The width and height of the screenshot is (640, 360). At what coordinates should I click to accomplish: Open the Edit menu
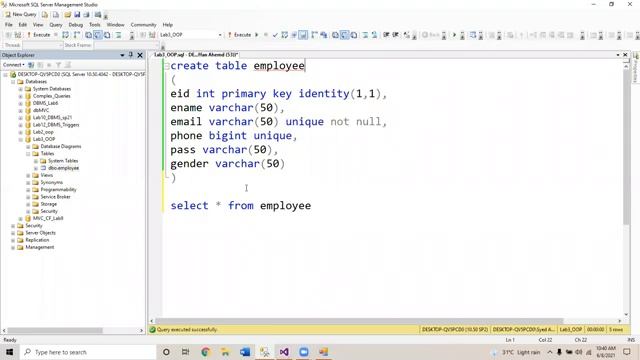pyautogui.click(x=23, y=25)
